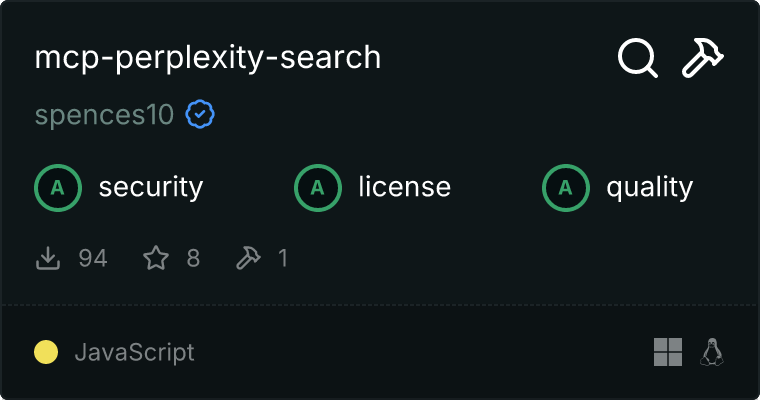This screenshot has height=400, width=760.
Task: Click the small hammer tool-count icon
Action: [247, 259]
